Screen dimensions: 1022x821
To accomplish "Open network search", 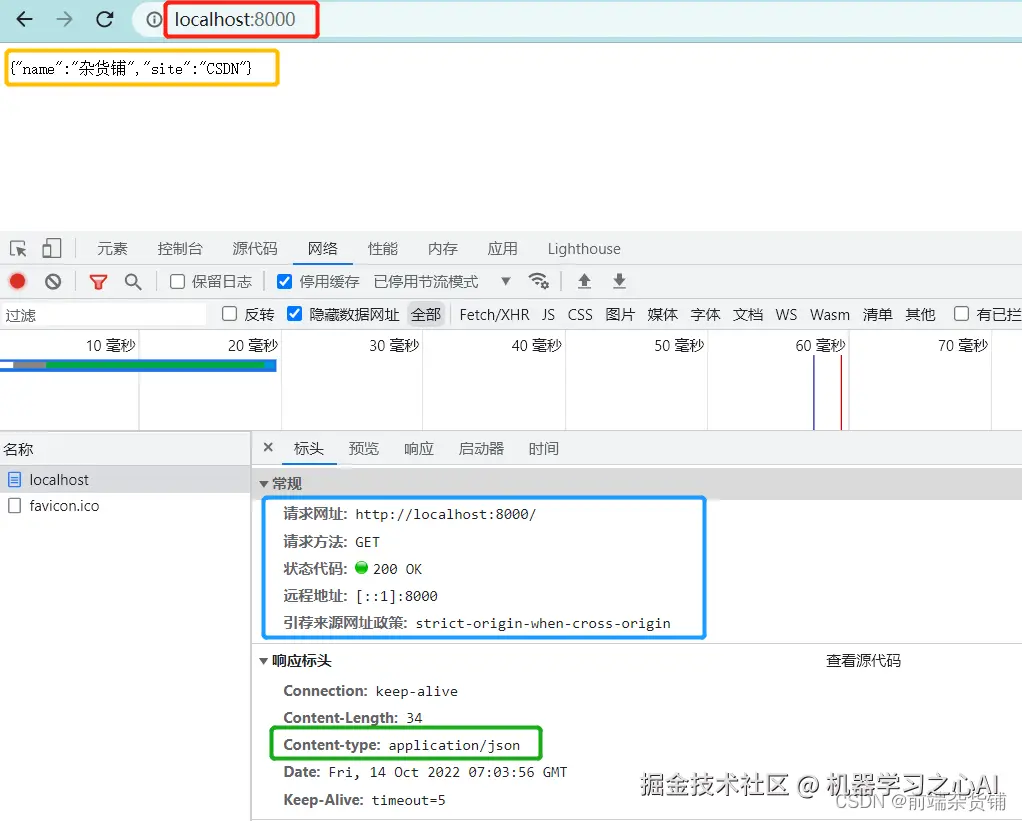I will pos(133,281).
